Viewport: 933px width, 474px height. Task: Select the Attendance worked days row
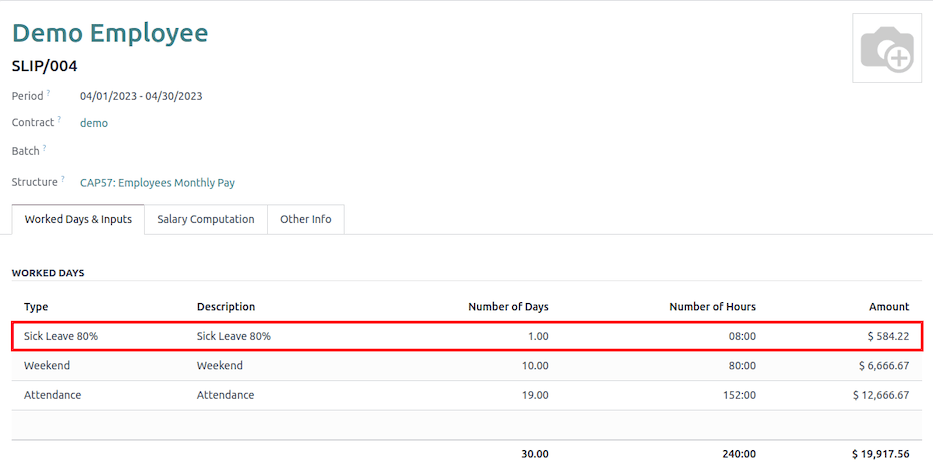[x=53, y=395]
